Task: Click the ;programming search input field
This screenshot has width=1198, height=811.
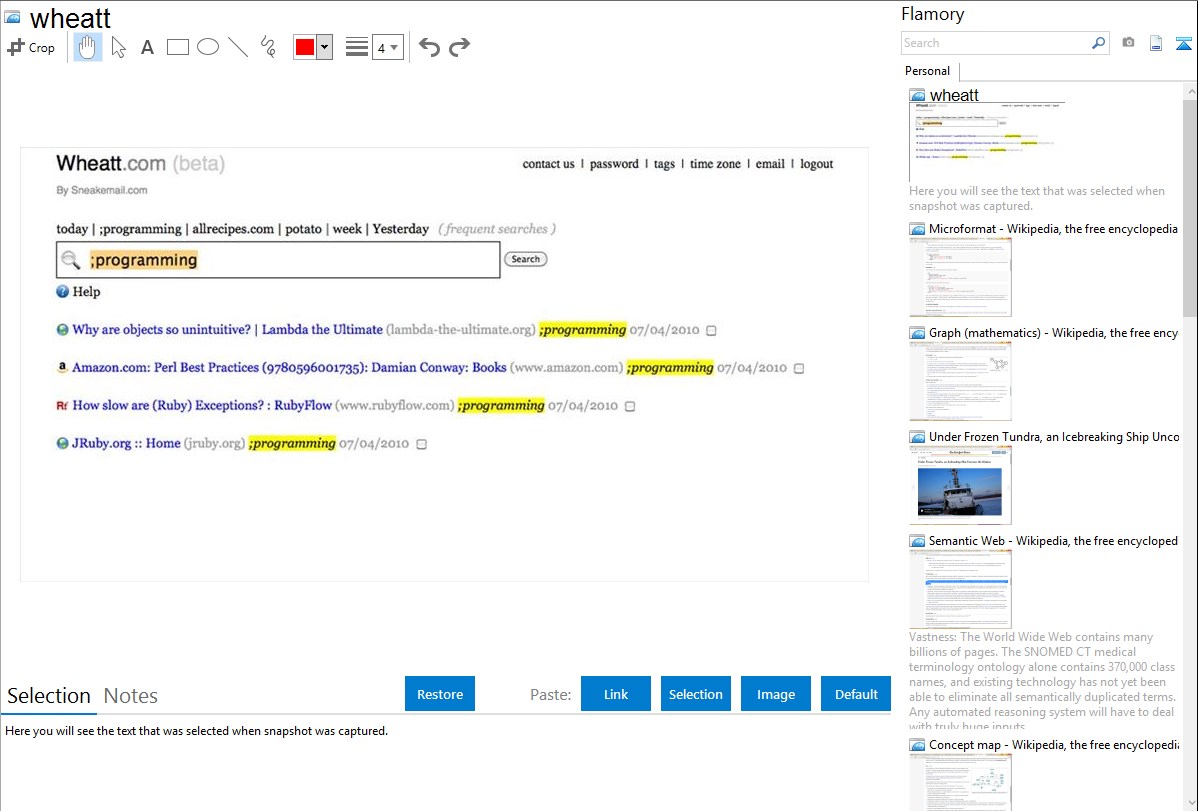Action: tap(278, 260)
